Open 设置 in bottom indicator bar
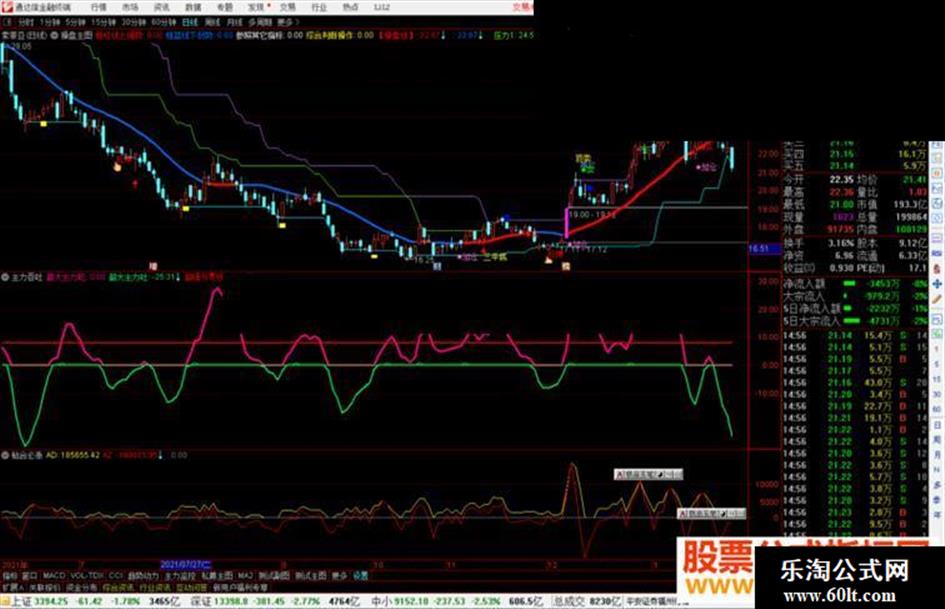Image resolution: width=945 pixels, height=609 pixels. coord(360,576)
